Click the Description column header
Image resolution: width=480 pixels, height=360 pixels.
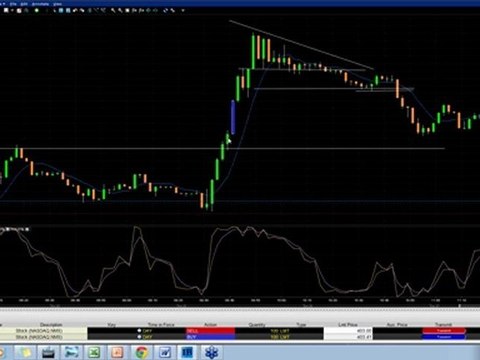51,324
